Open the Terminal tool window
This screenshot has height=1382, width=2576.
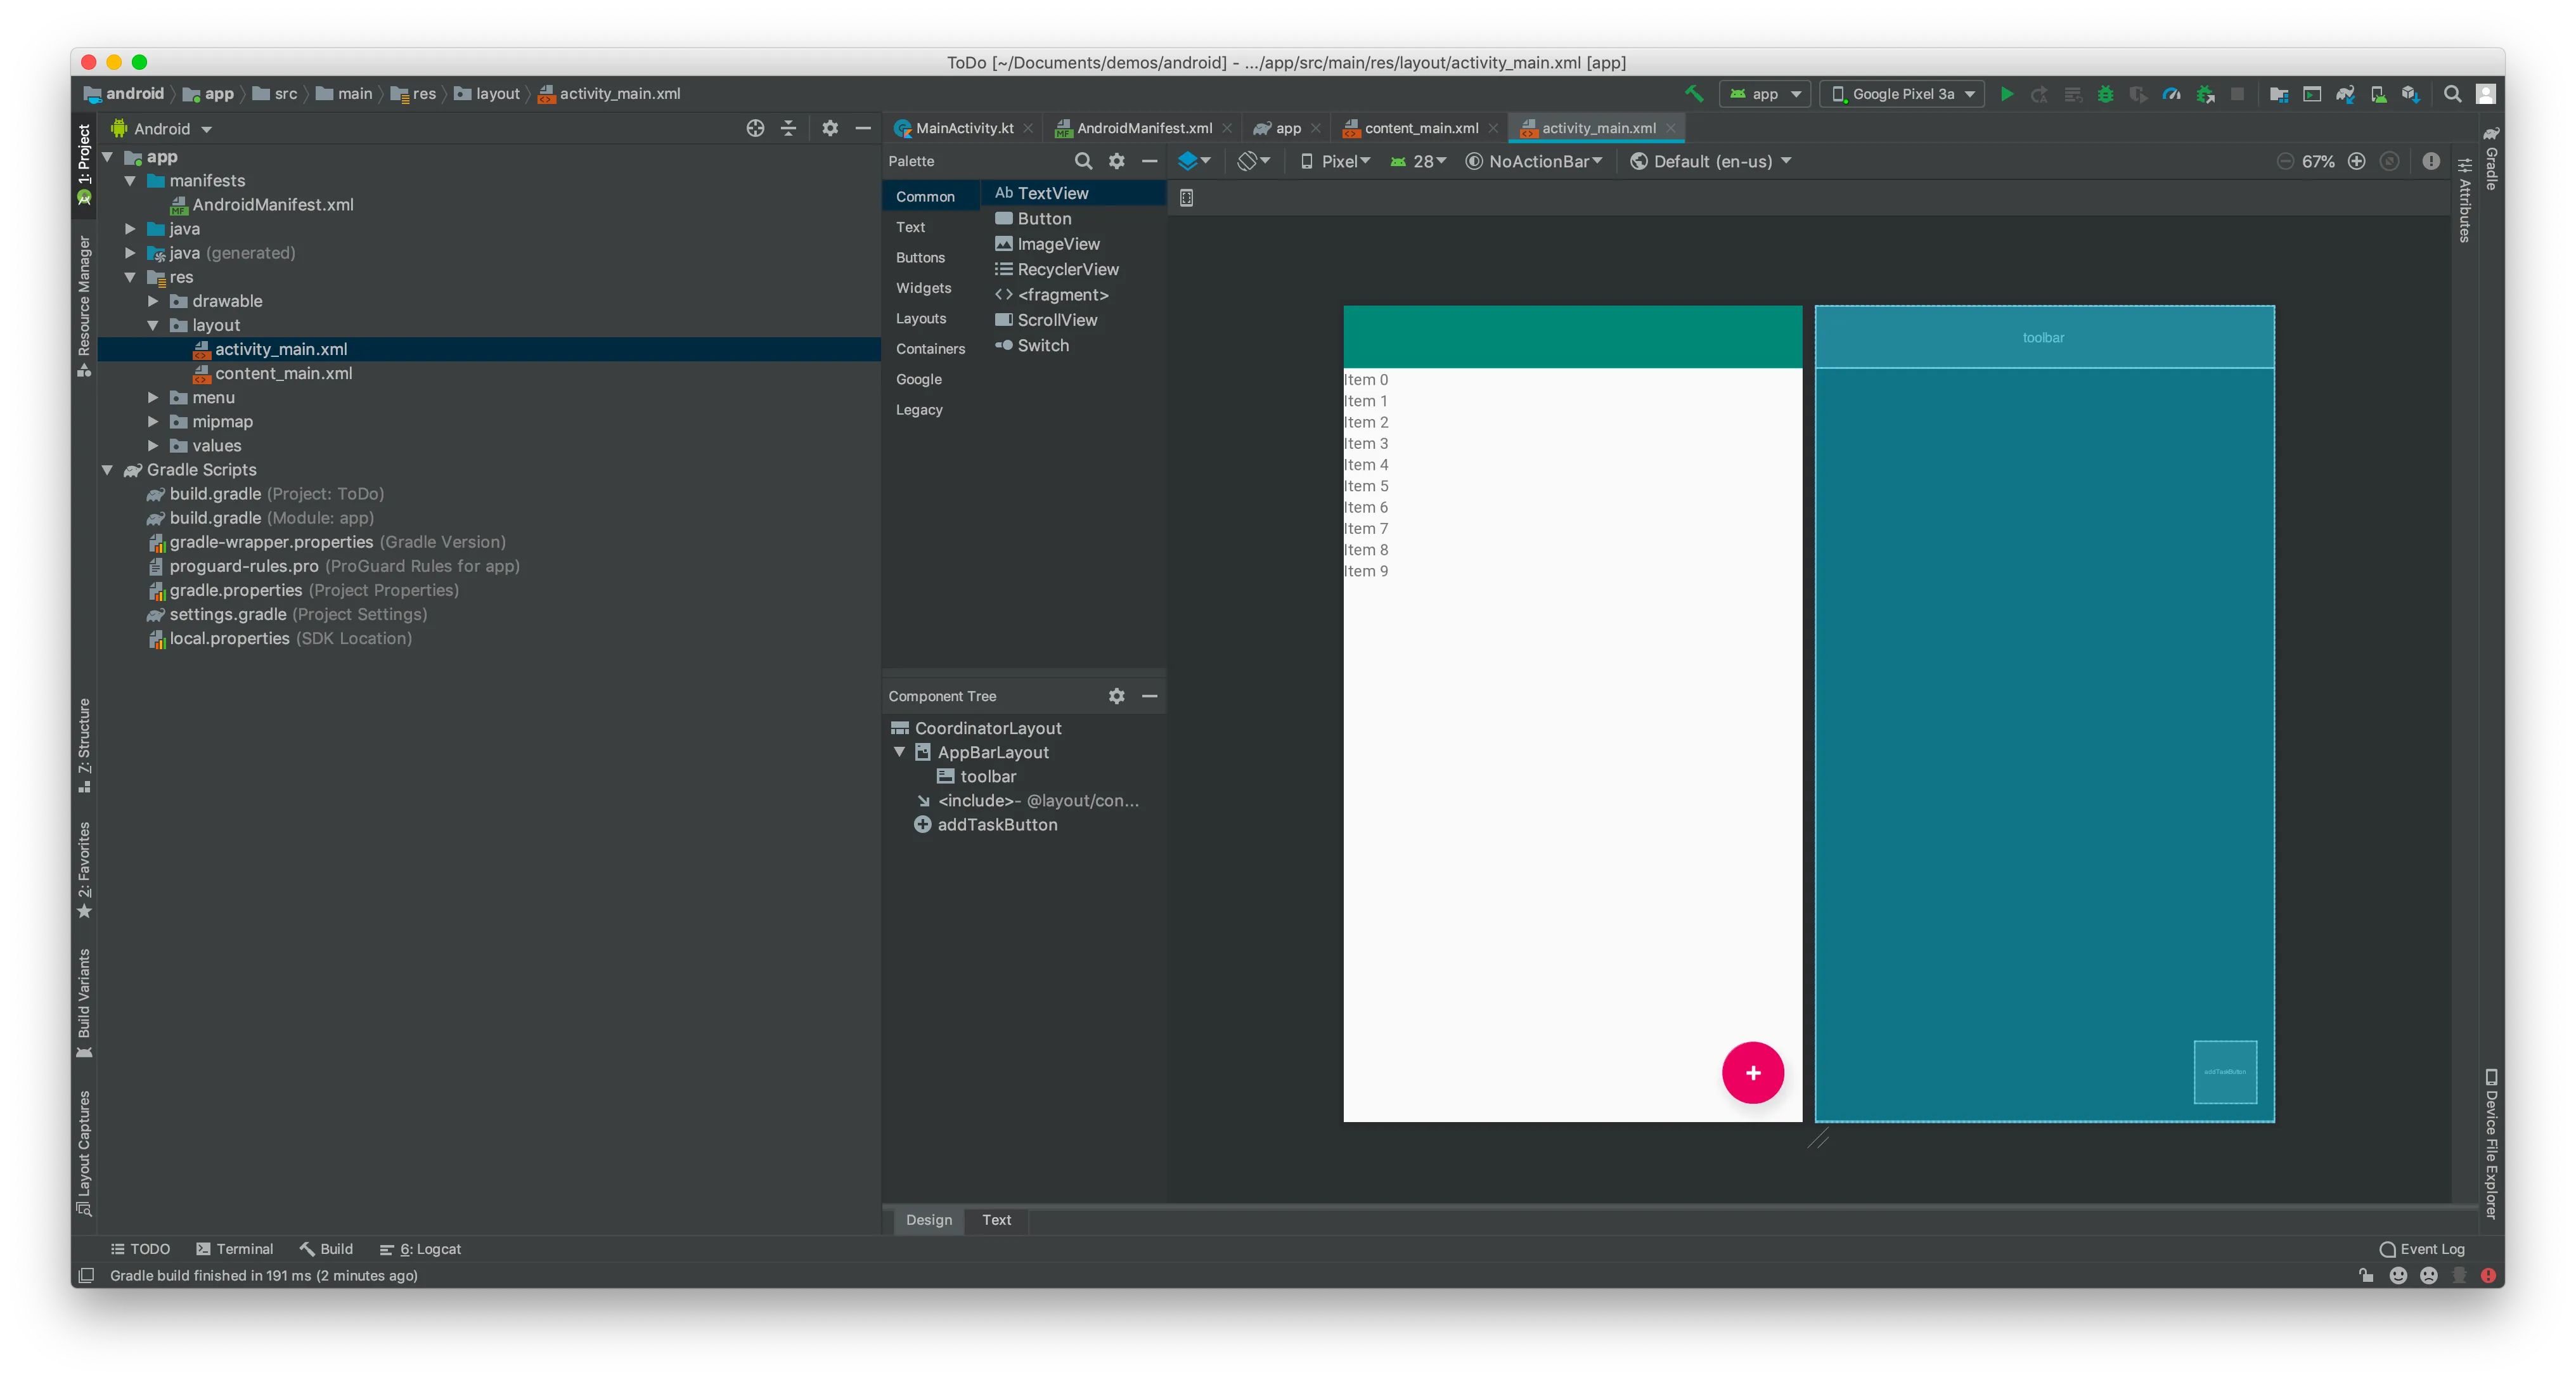click(234, 1249)
